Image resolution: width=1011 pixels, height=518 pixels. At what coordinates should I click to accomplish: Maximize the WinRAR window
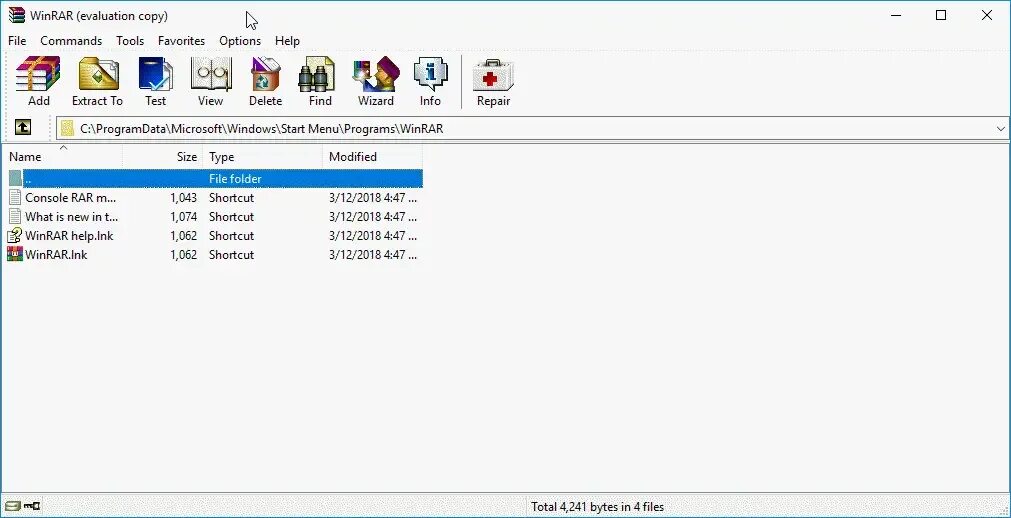[x=941, y=15]
